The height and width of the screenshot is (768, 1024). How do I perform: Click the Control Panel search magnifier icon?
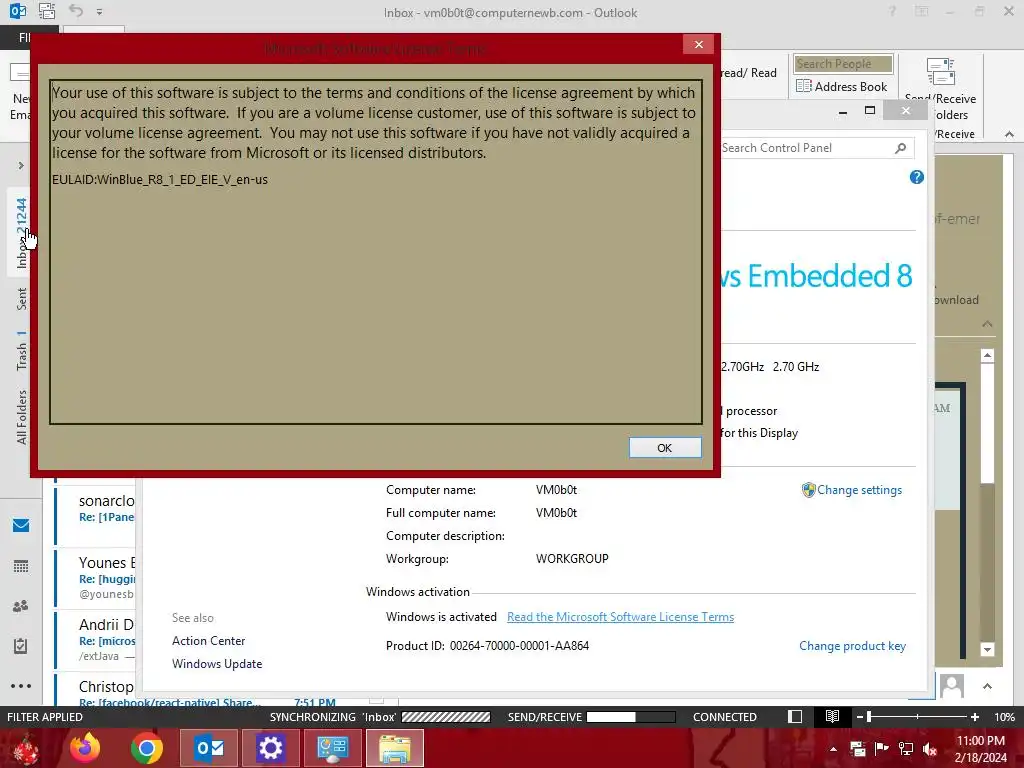click(x=901, y=148)
